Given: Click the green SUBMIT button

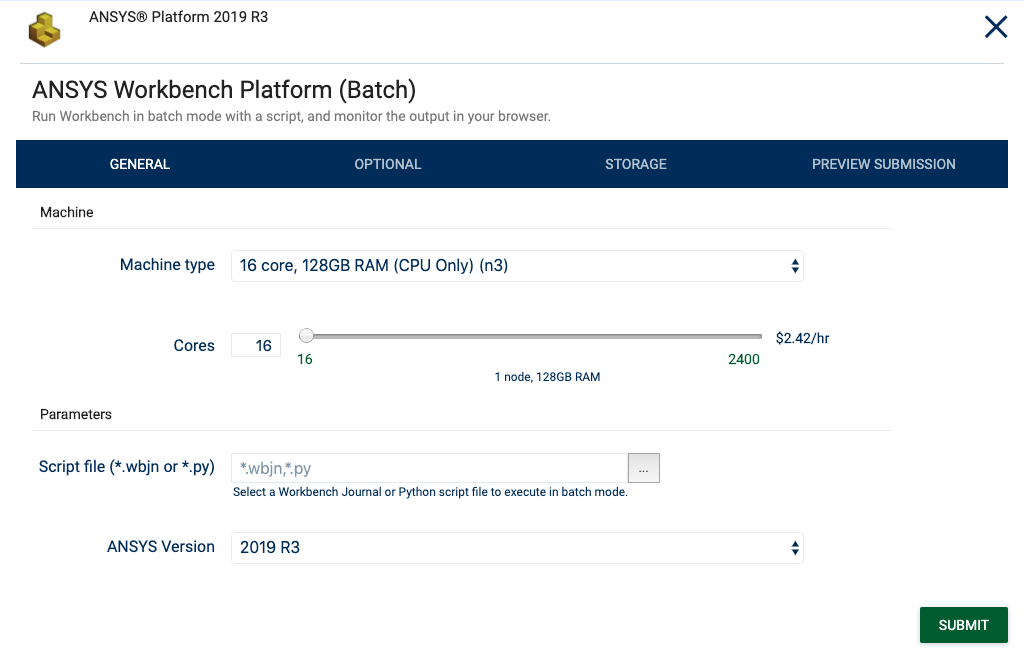Looking at the screenshot, I should point(963,625).
